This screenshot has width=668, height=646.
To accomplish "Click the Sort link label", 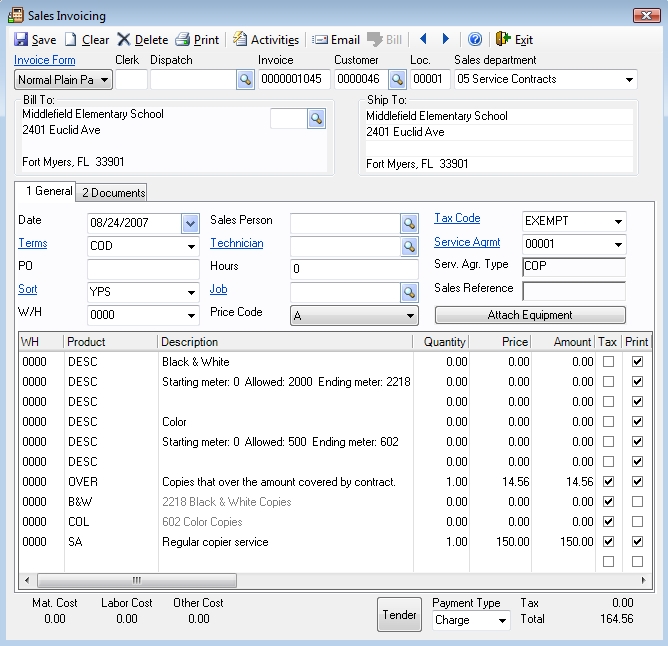I will tap(28, 289).
